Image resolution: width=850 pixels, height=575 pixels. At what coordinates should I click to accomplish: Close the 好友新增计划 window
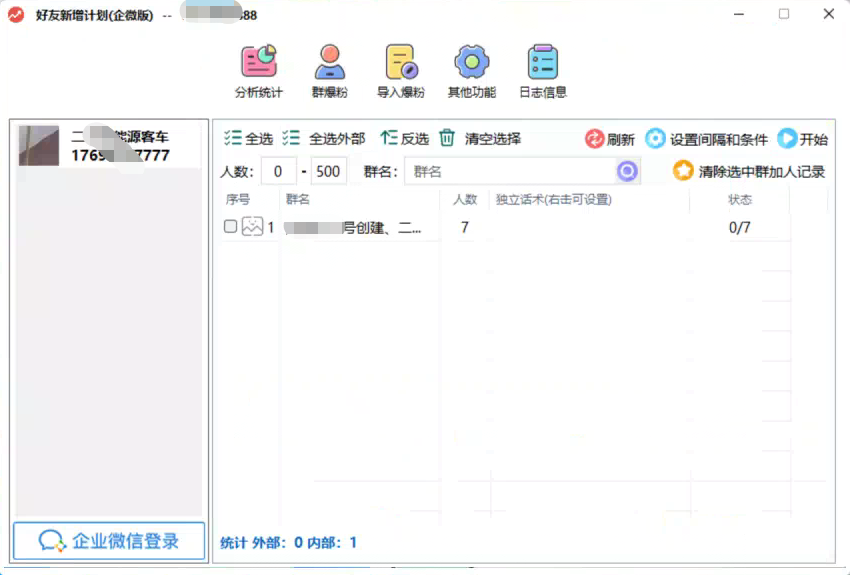click(x=829, y=14)
